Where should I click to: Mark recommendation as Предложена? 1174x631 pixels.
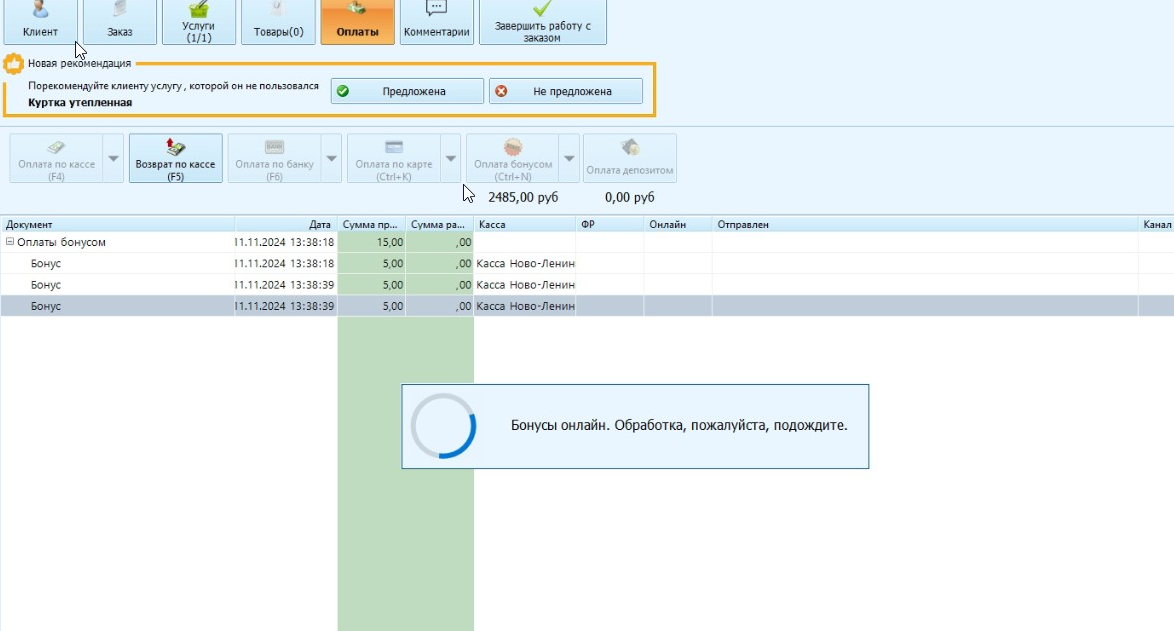pos(407,91)
